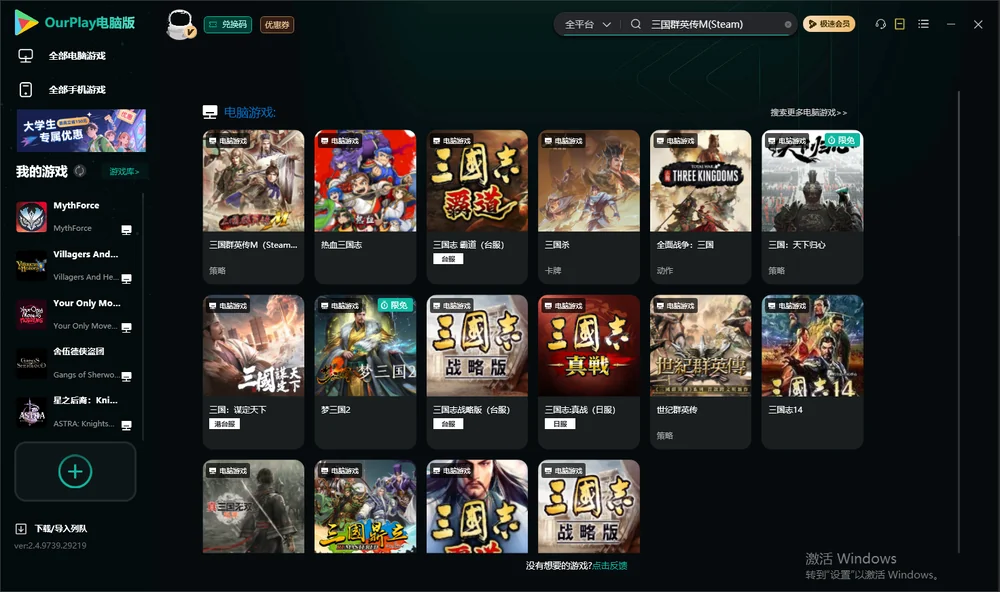Click the add game plus icon

pyautogui.click(x=75, y=471)
